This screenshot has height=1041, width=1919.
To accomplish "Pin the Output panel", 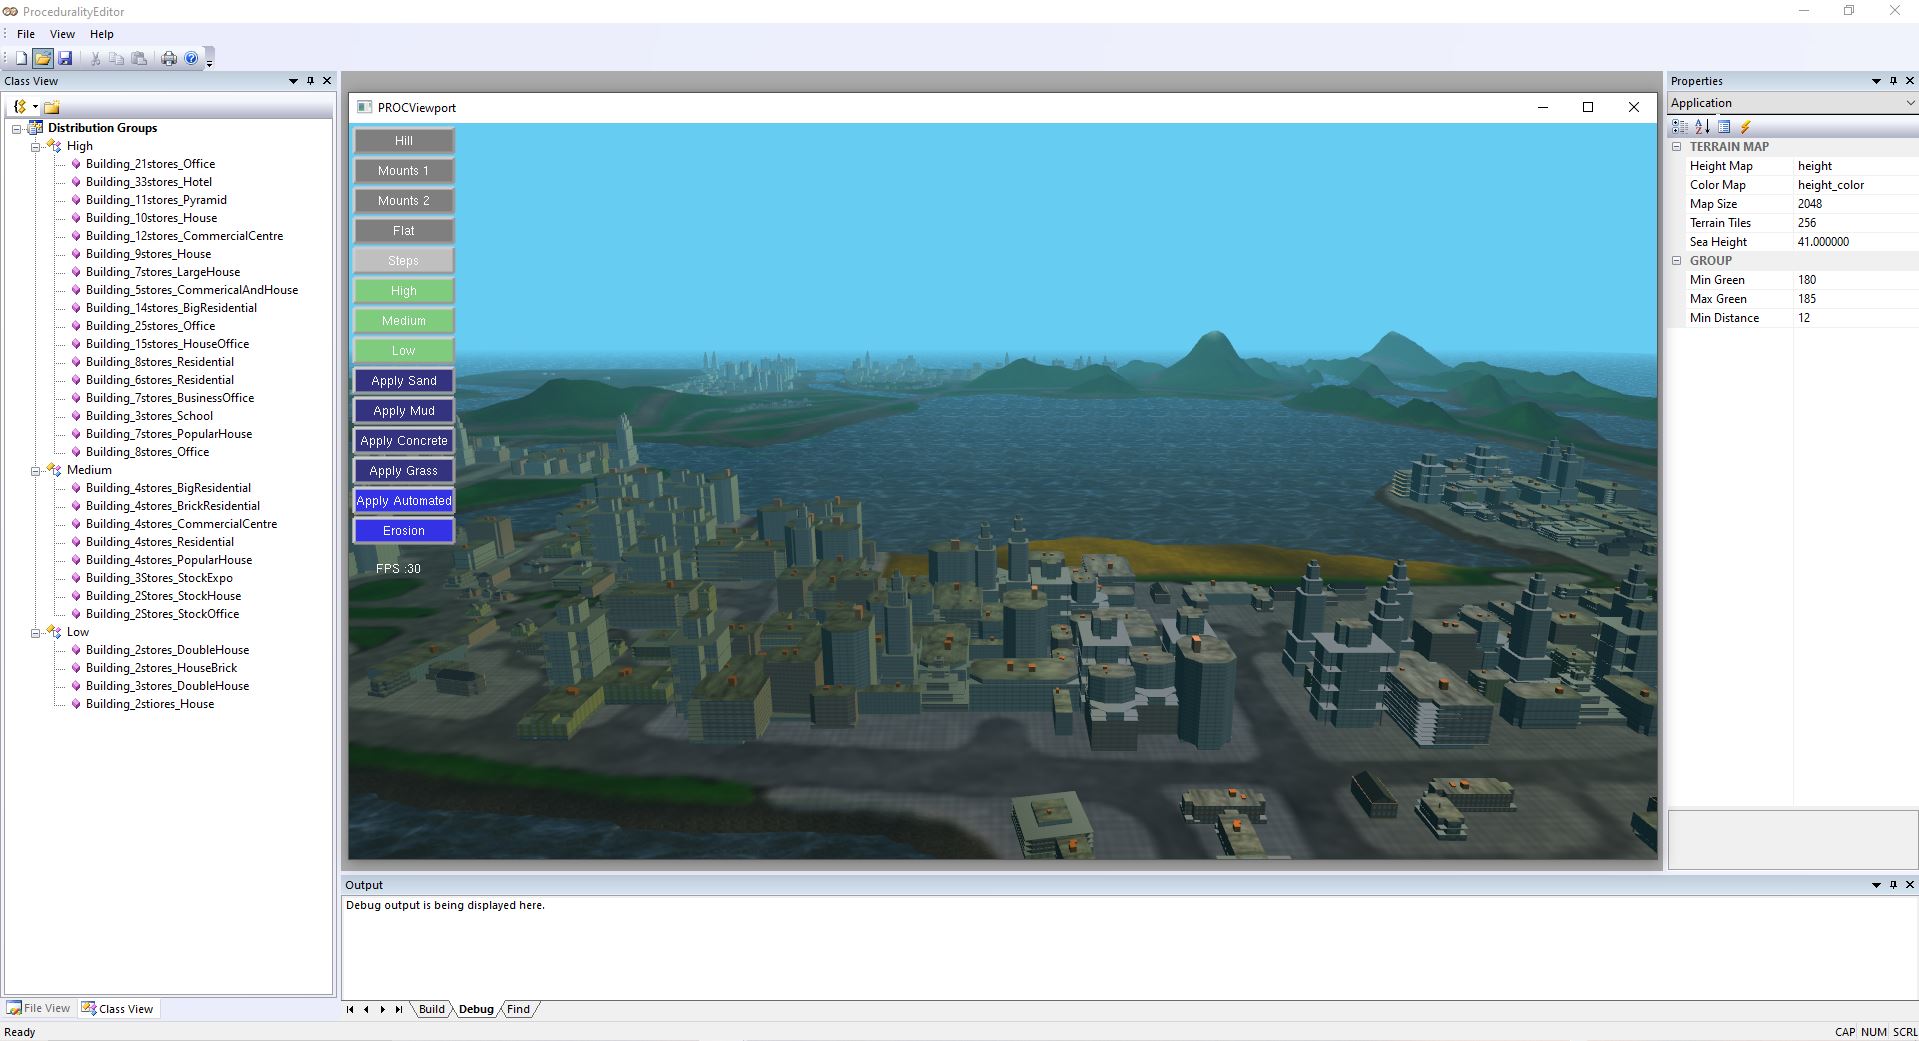I will 1893,884.
